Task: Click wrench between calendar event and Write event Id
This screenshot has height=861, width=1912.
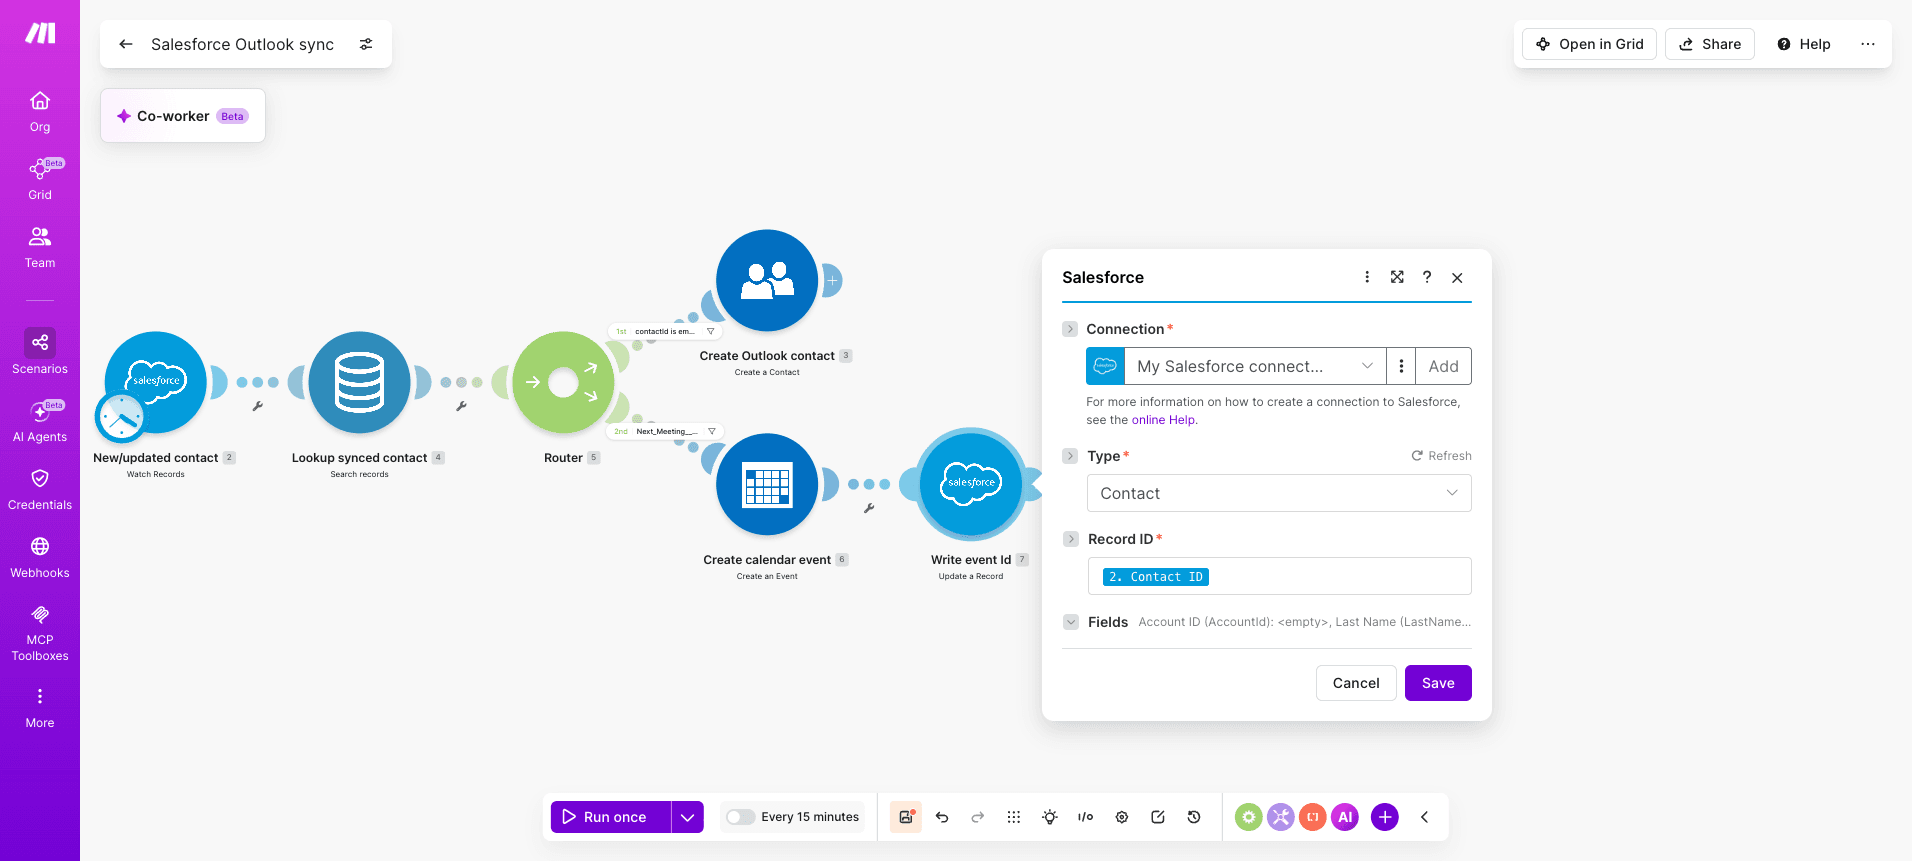Action: pos(869,508)
